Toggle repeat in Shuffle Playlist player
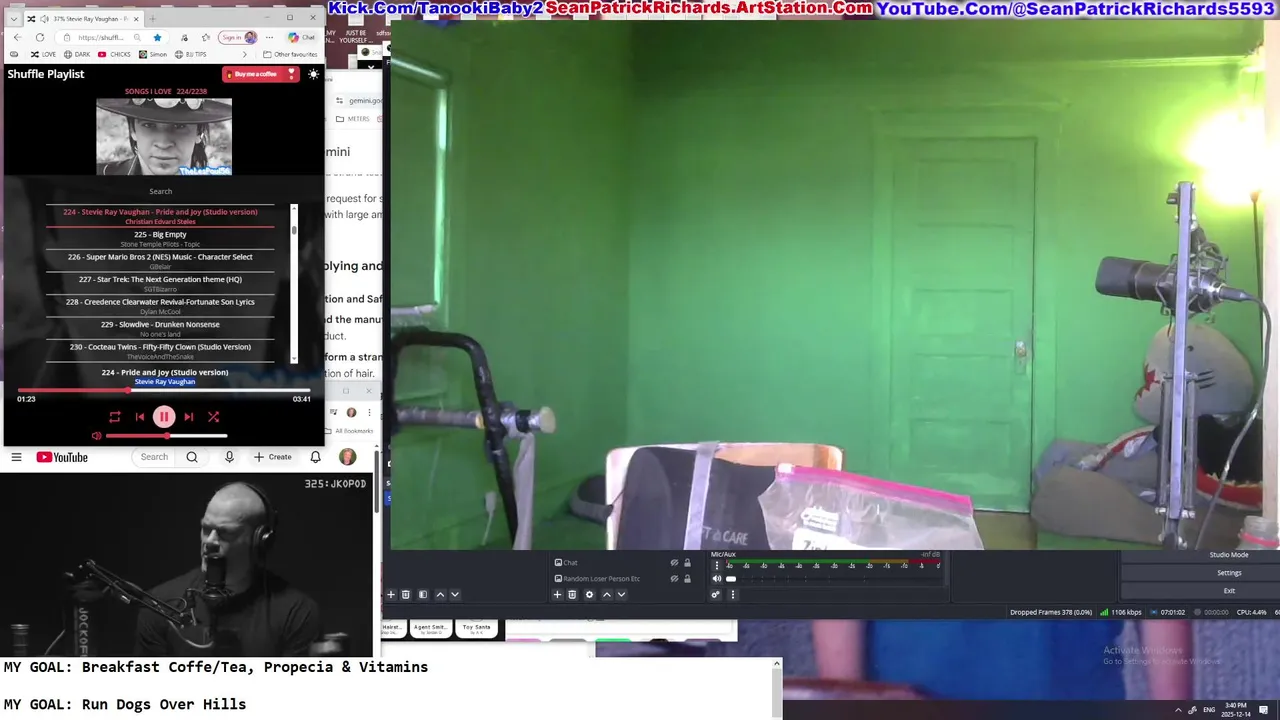The image size is (1280, 720). point(115,417)
